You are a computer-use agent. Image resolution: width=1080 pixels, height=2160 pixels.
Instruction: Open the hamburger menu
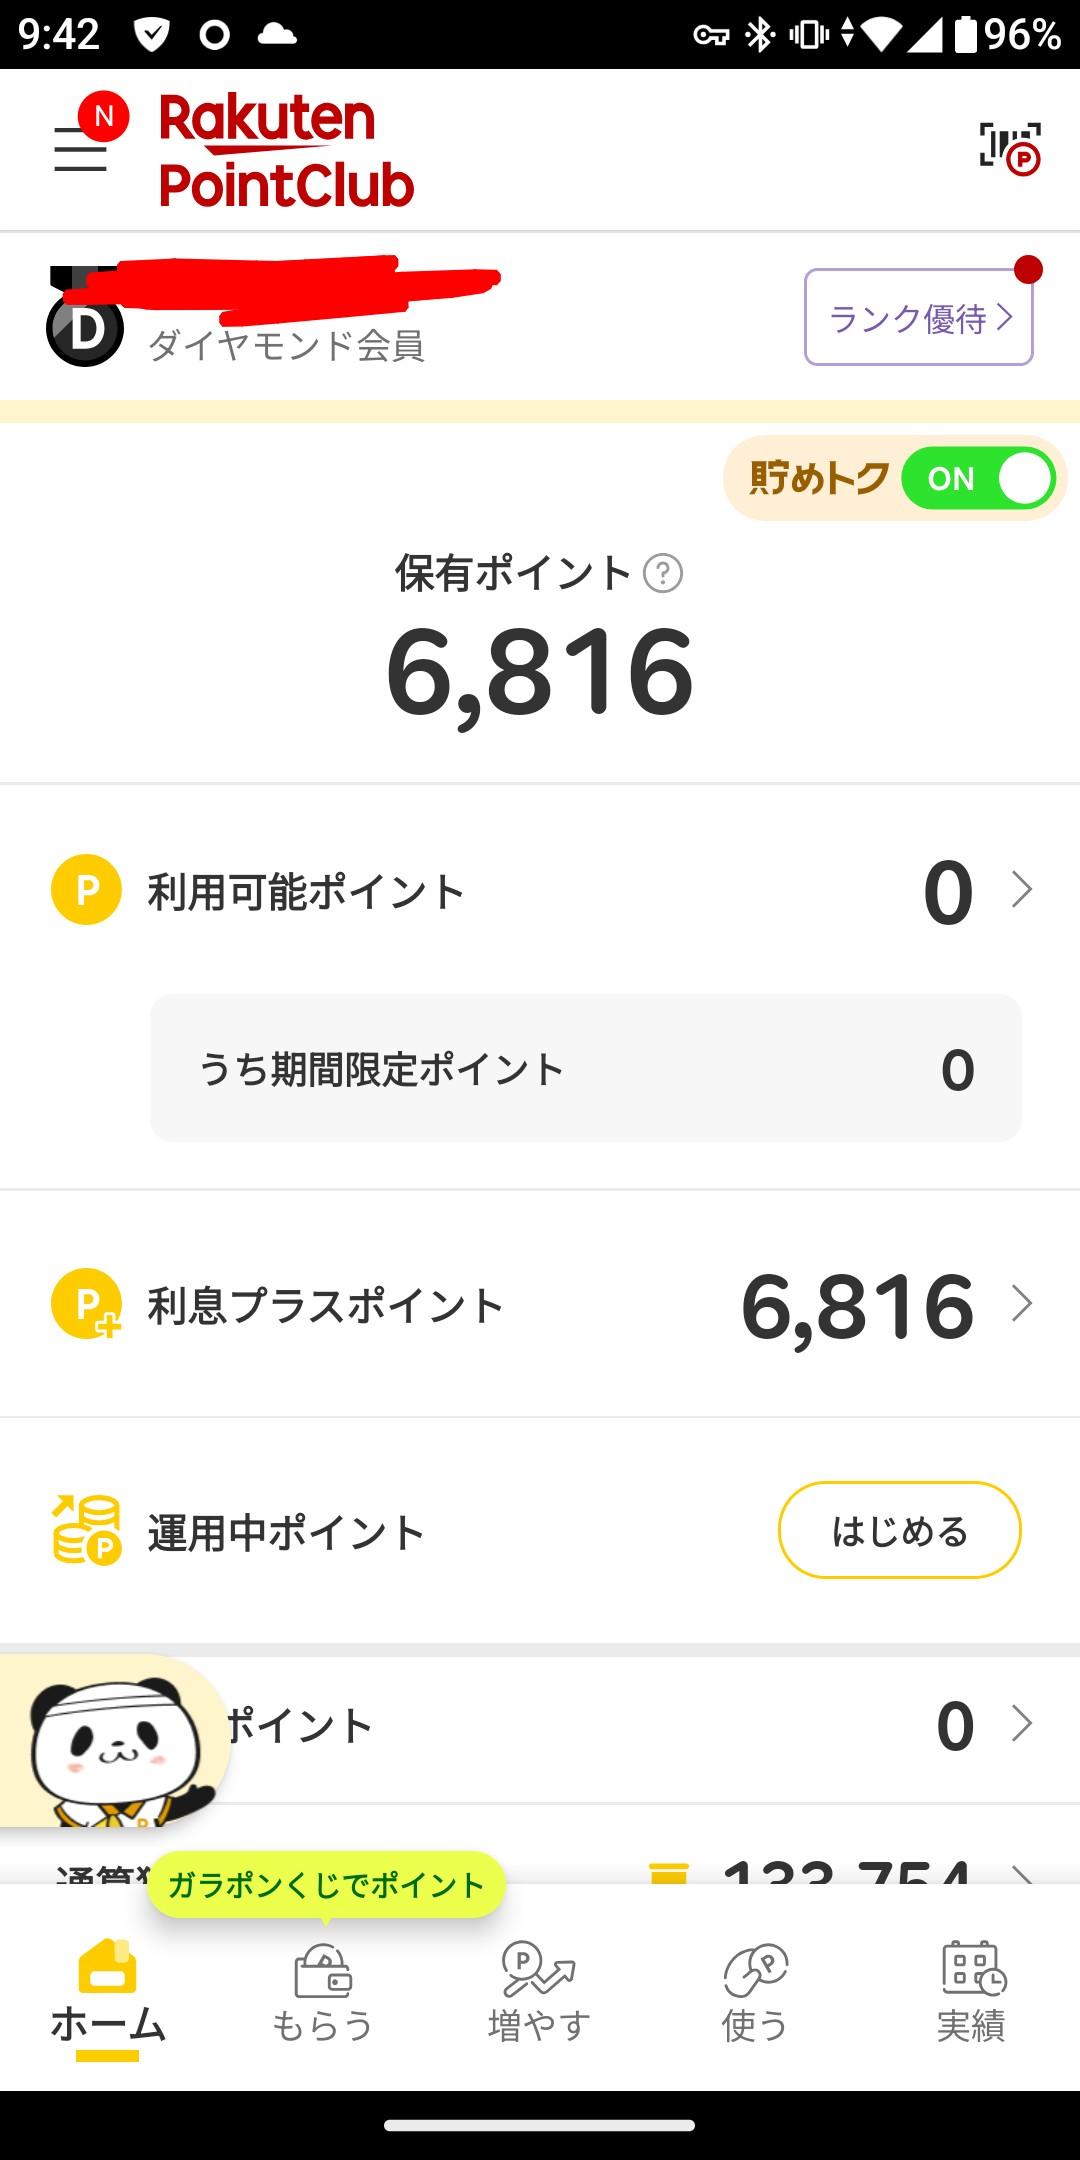click(x=81, y=150)
